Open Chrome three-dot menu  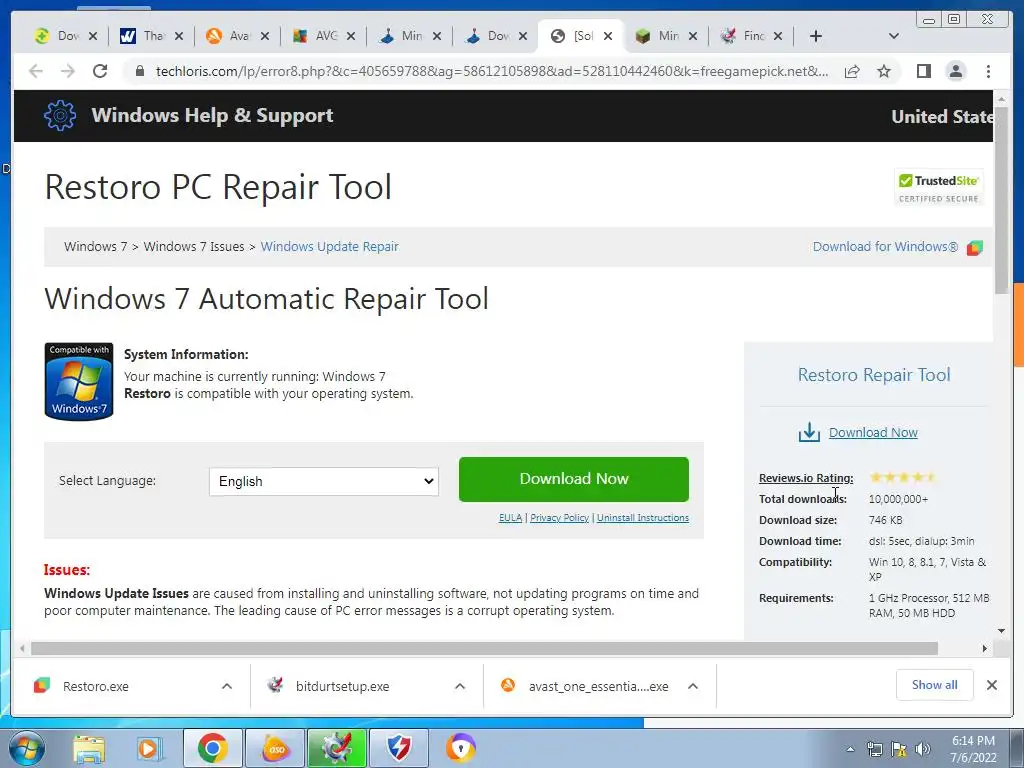click(x=988, y=71)
